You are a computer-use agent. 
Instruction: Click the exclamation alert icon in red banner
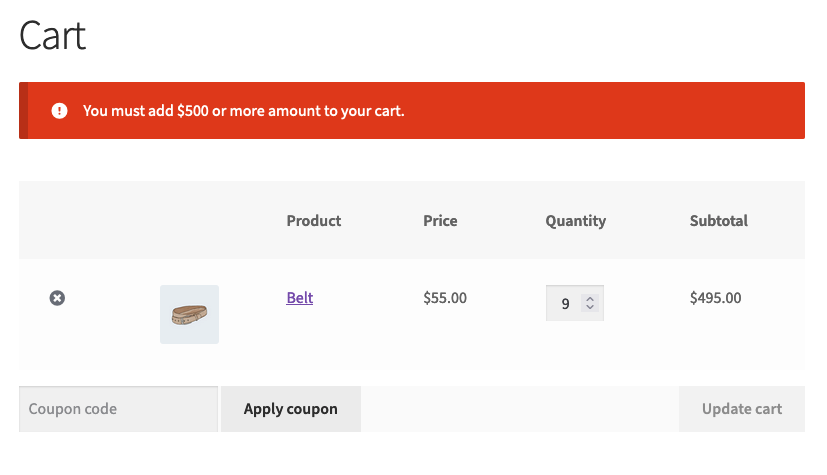60,111
